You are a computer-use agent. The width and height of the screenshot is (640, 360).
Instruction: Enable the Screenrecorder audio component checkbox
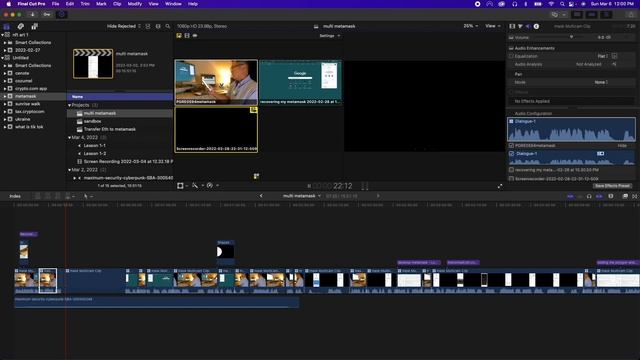[x=511, y=178]
